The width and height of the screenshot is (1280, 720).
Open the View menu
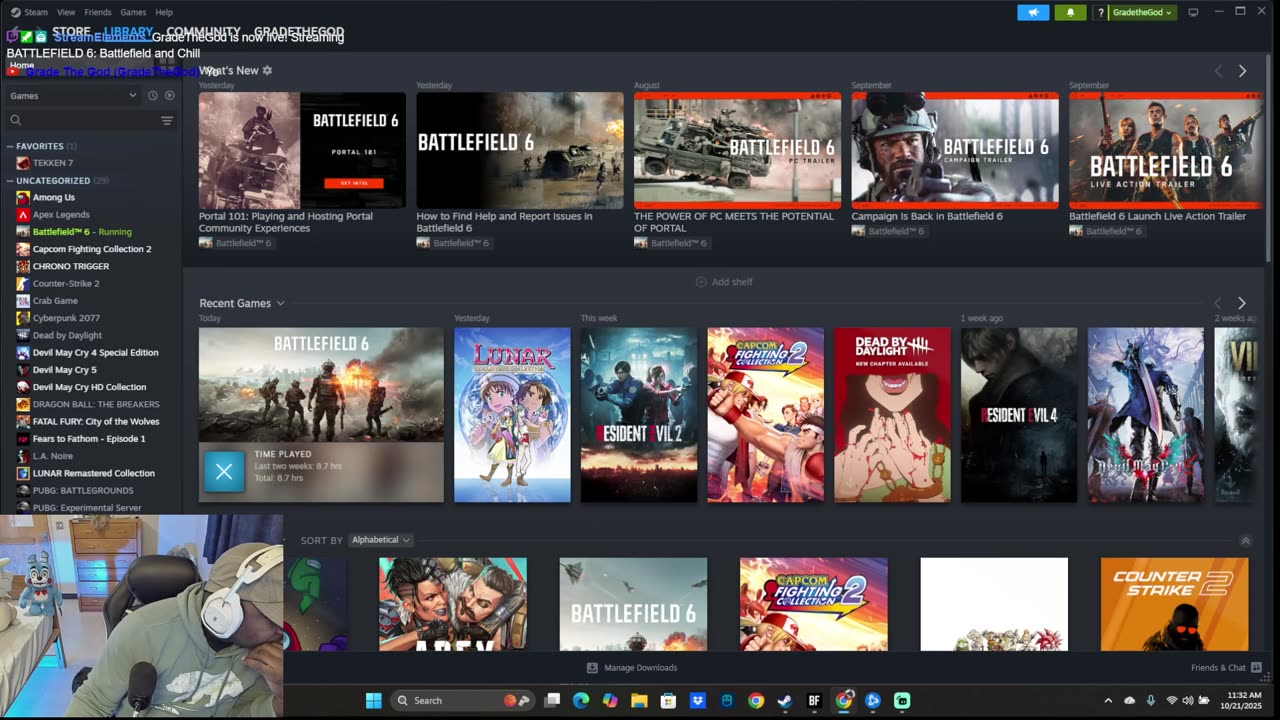66,12
